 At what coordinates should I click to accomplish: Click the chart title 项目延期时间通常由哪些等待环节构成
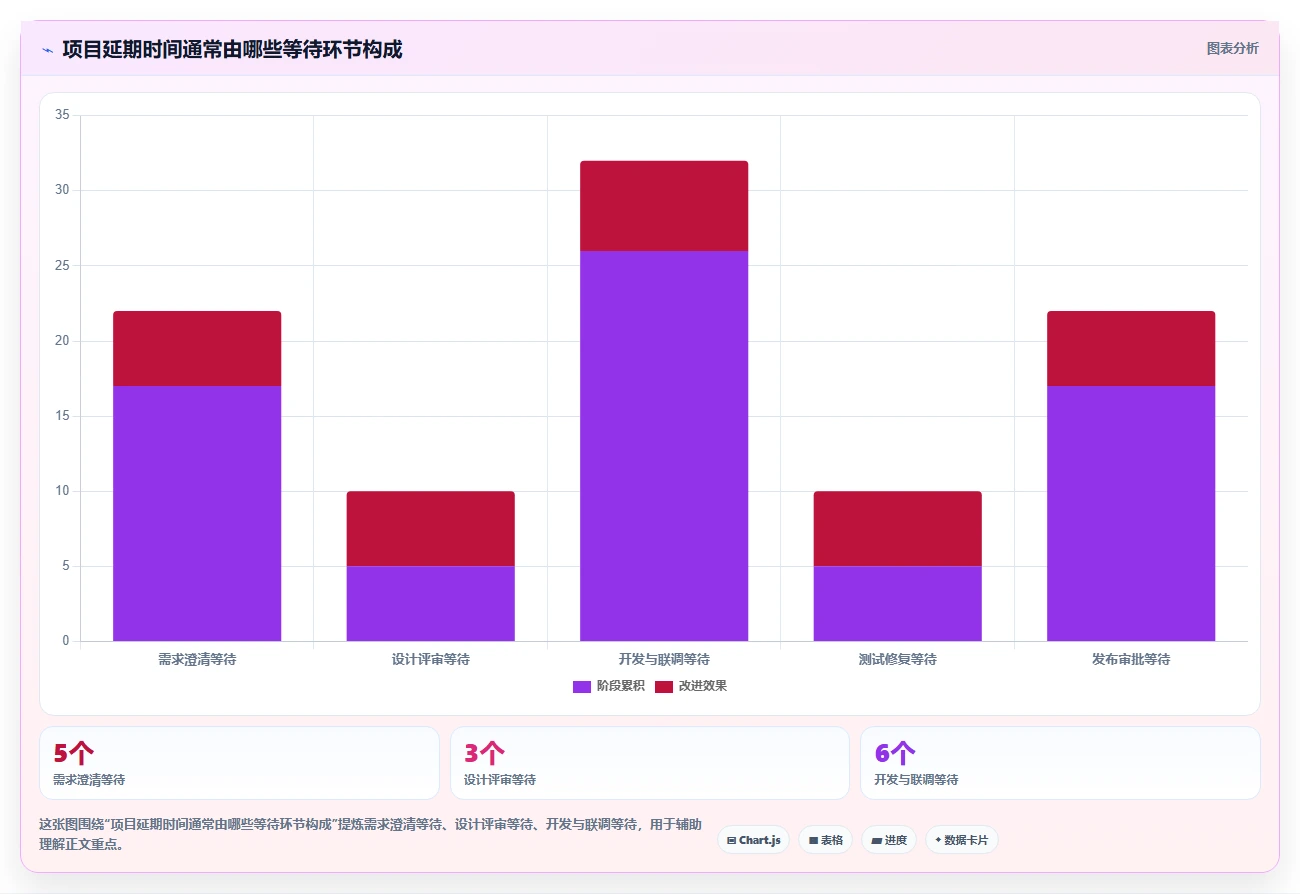[x=232, y=49]
